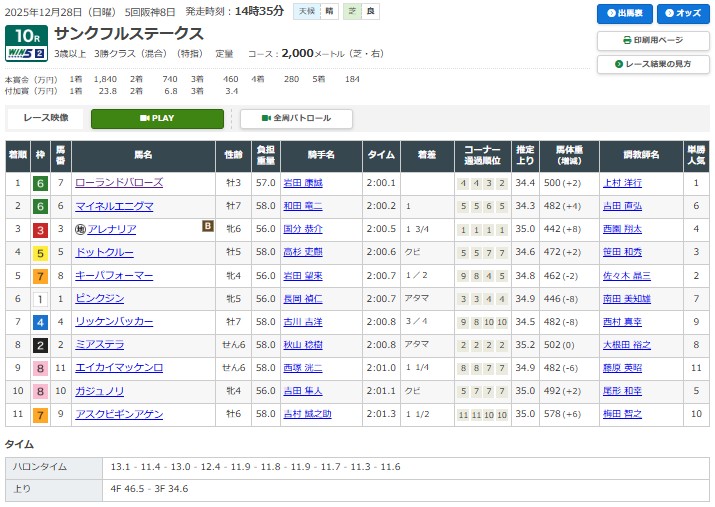Screen dimensions: 715x507
Task: Open horse page for ローランドバローズ
Action: [119, 183]
